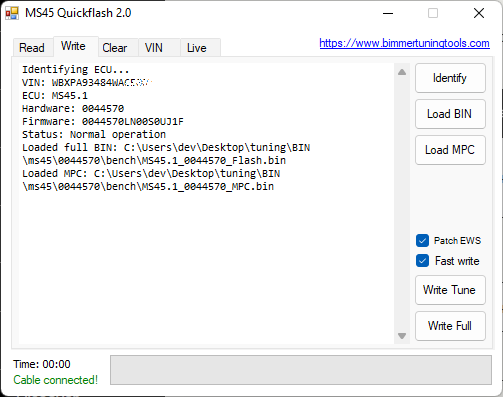Disable the Patch EWS checkbox
The width and height of the screenshot is (503, 397).
click(x=422, y=241)
